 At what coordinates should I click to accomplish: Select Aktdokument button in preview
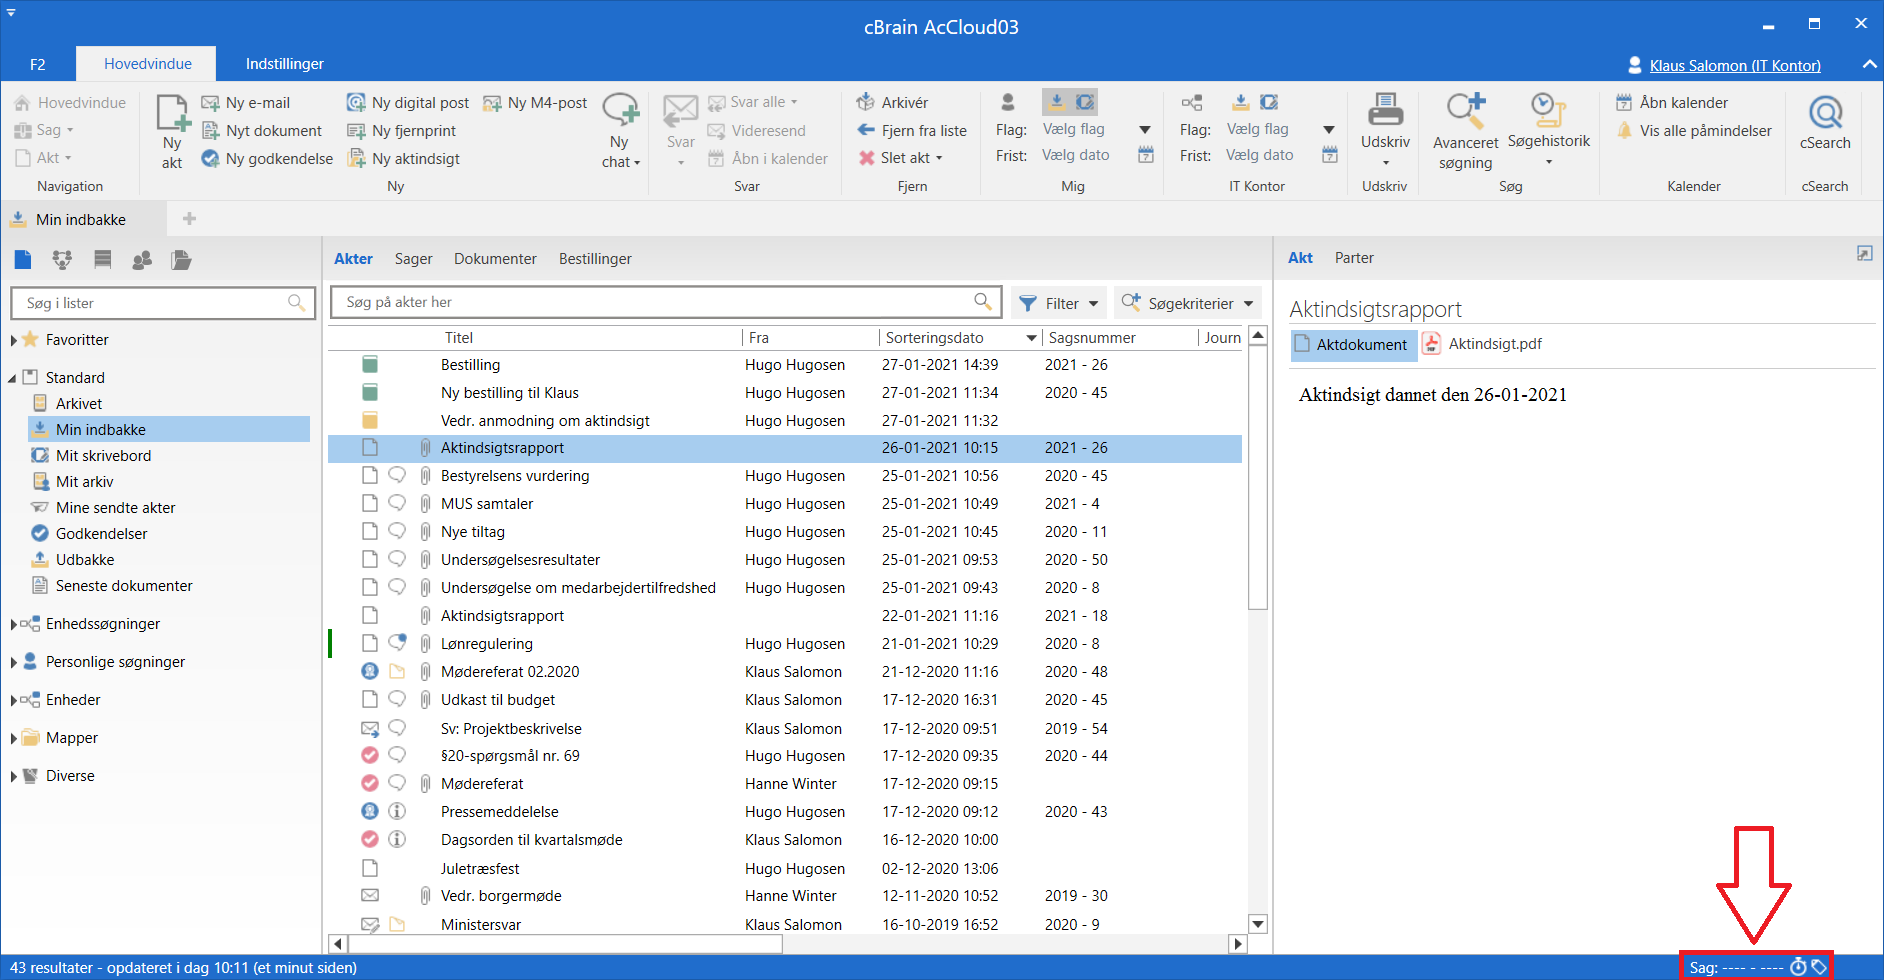pyautogui.click(x=1354, y=345)
